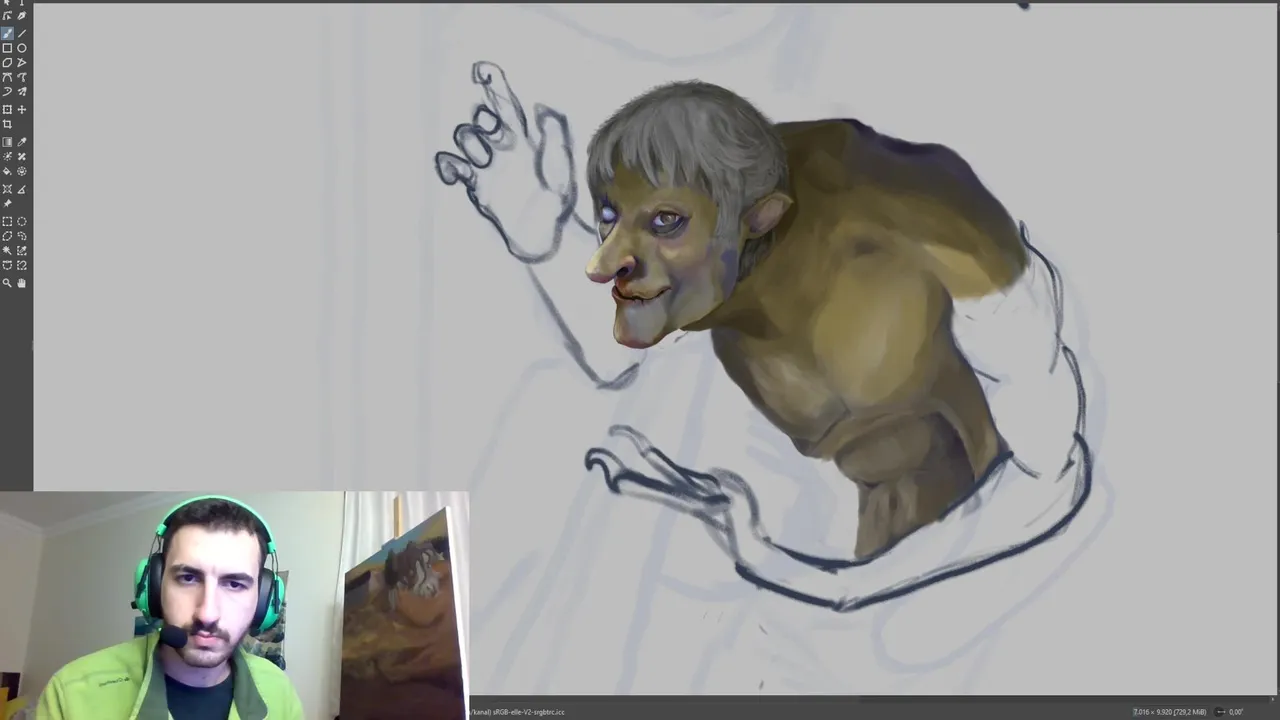This screenshot has height=720, width=1280.
Task: Select the Polyline tool
Action: (x=21, y=62)
